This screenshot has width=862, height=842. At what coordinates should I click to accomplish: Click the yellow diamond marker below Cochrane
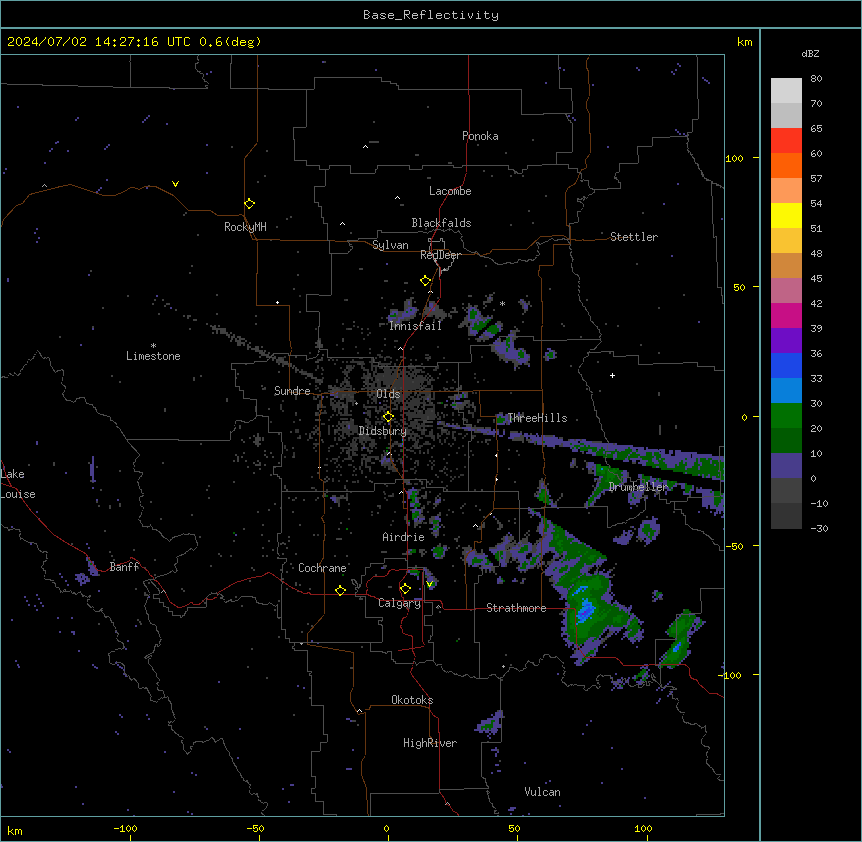click(340, 590)
